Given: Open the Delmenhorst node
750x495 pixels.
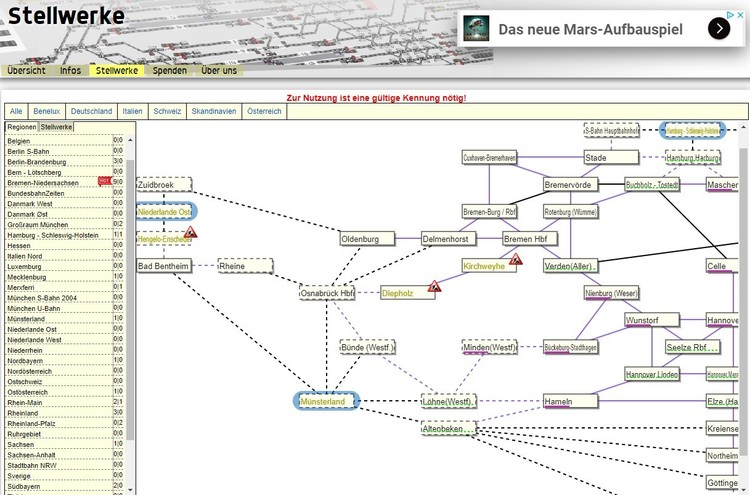Looking at the screenshot, I should tap(449, 239).
